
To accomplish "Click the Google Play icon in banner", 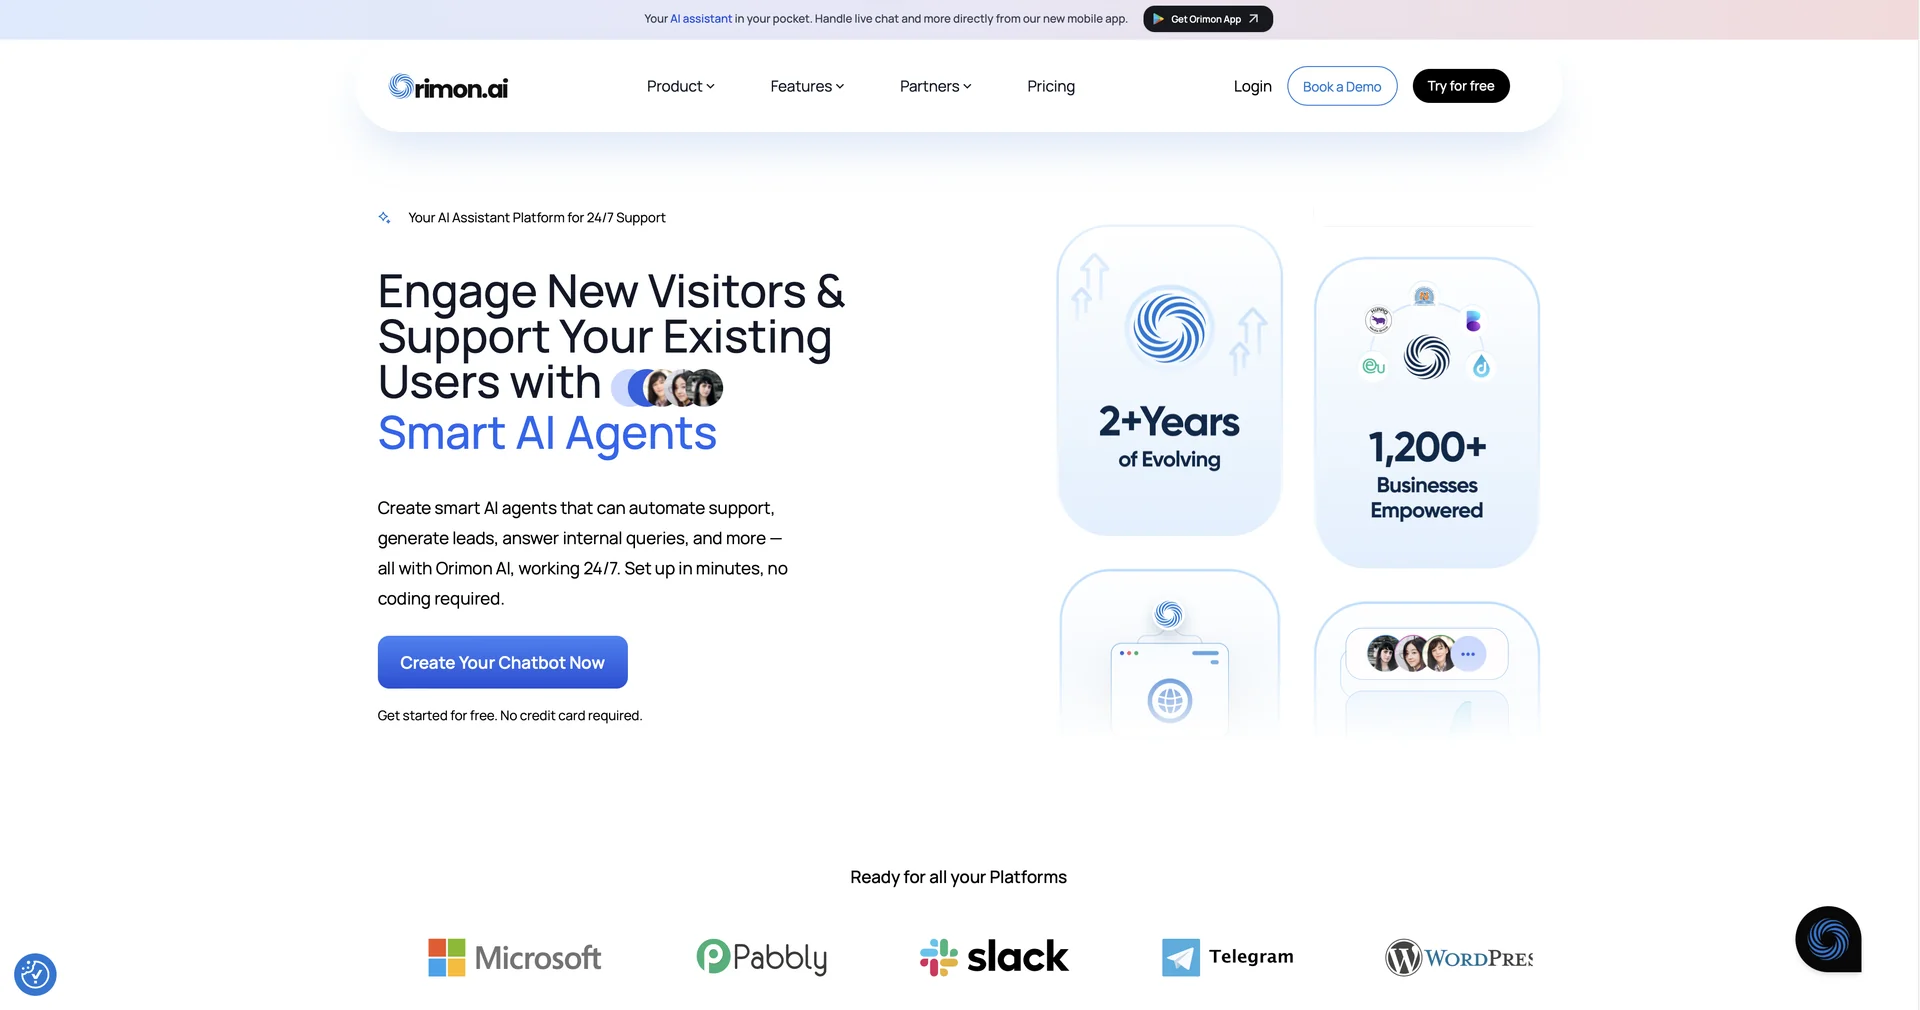I will tap(1158, 19).
